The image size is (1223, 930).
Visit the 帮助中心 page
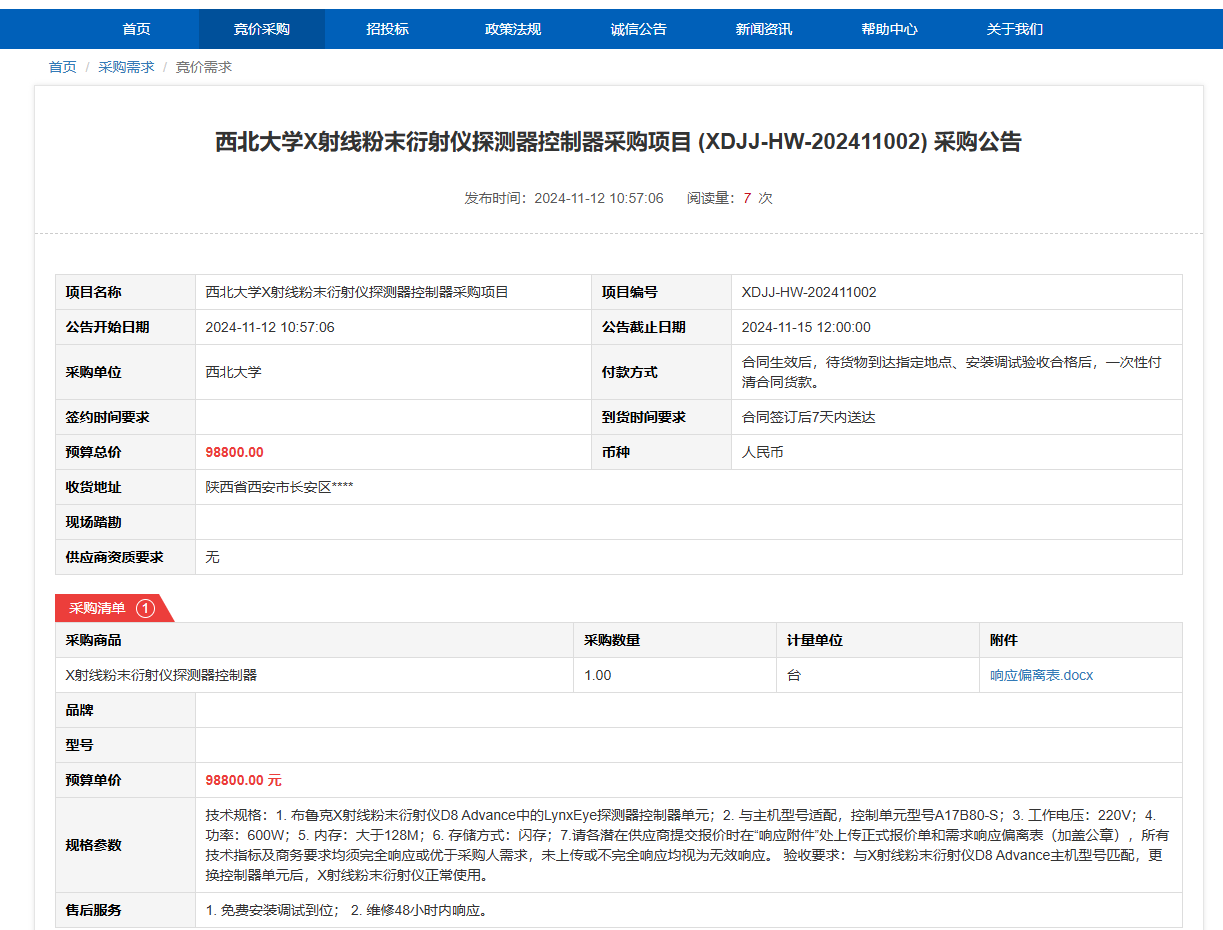(889, 29)
